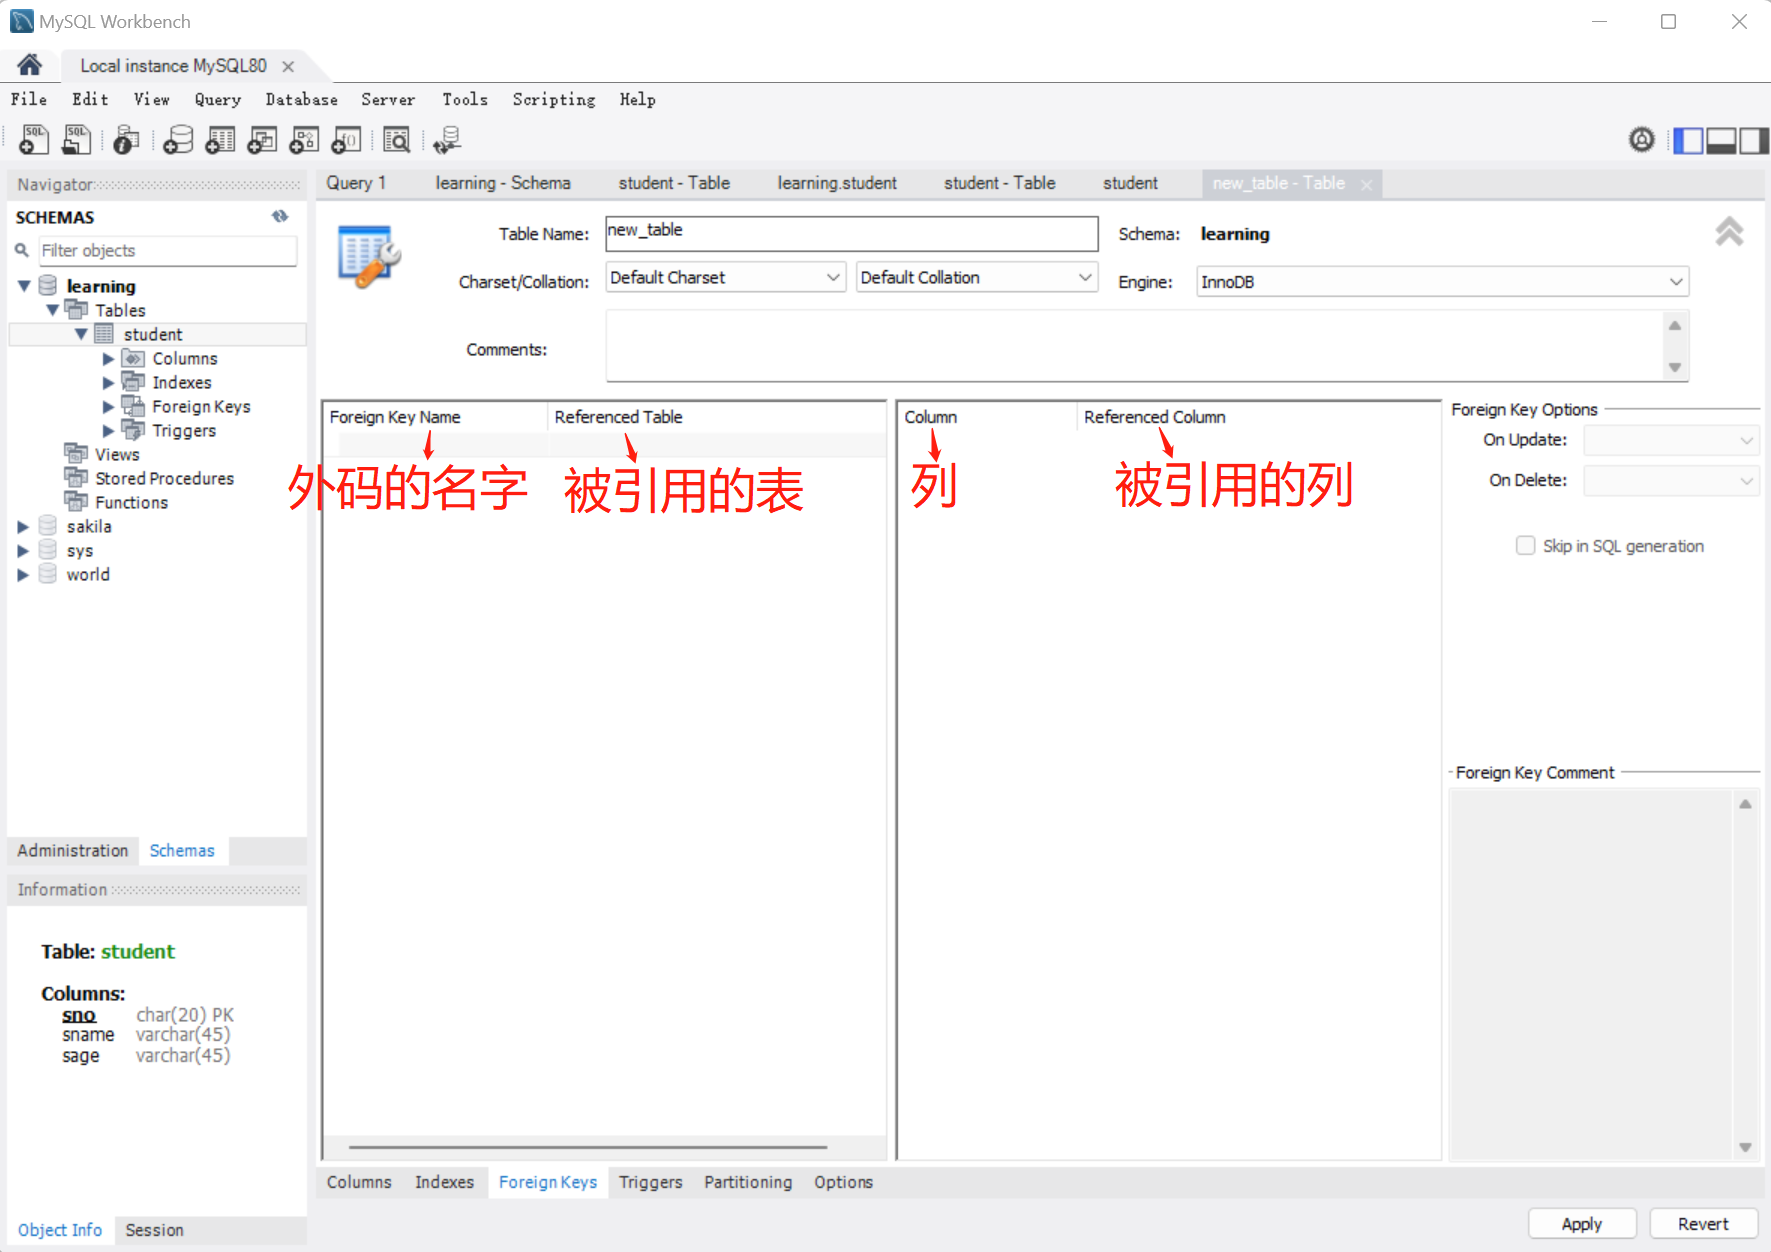Collapse the learning schema in Navigator

click(x=22, y=286)
